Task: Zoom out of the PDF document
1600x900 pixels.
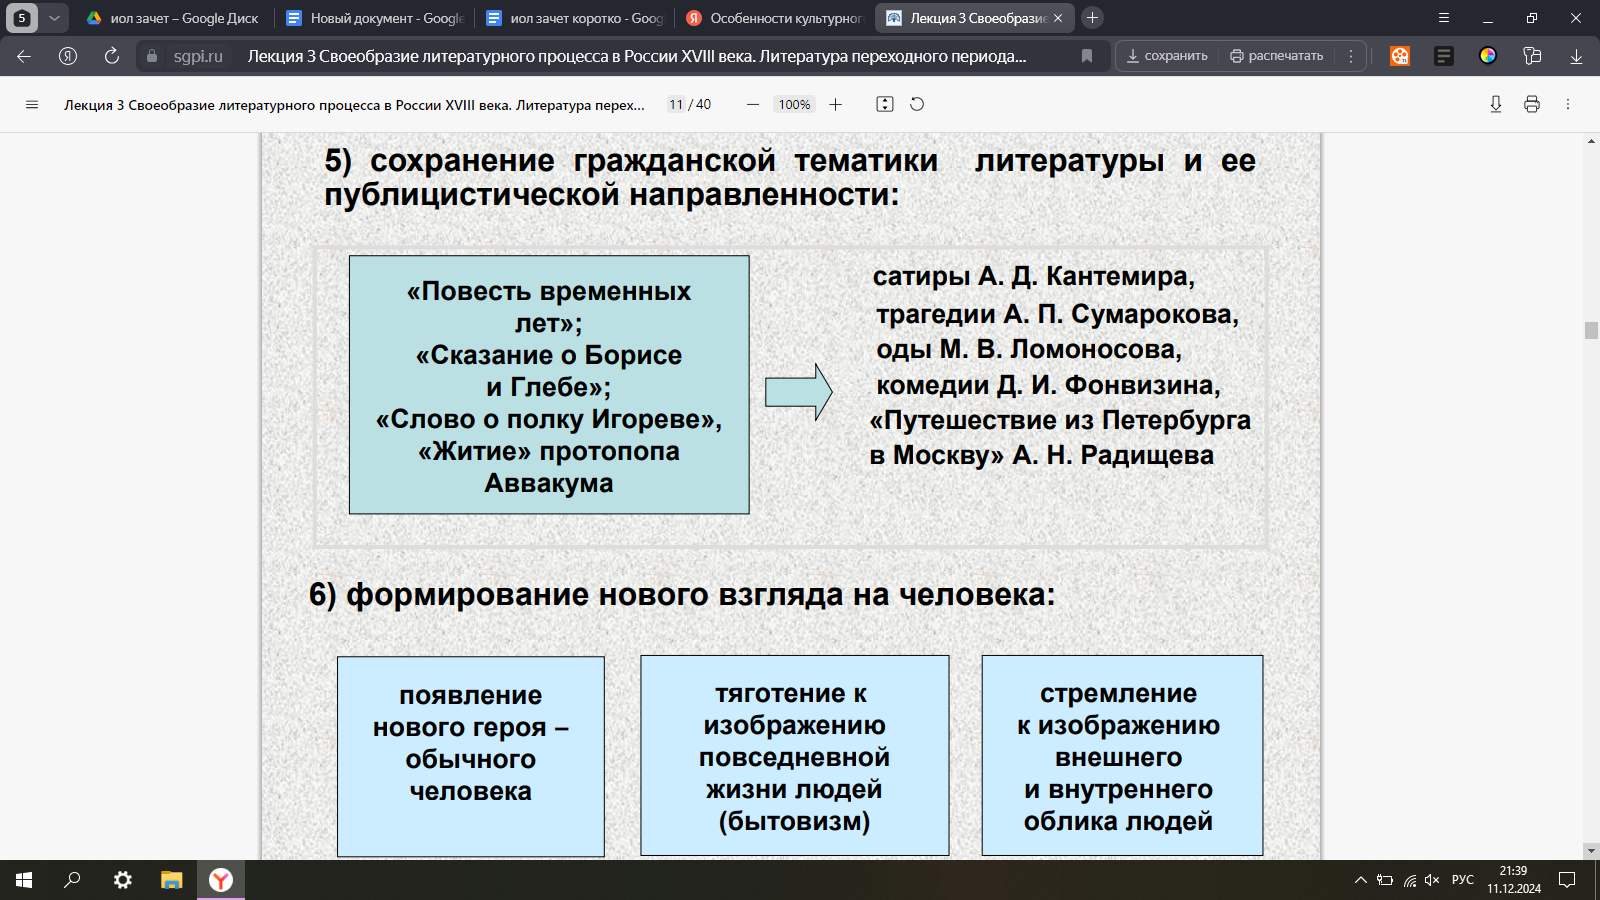Action: [x=753, y=104]
